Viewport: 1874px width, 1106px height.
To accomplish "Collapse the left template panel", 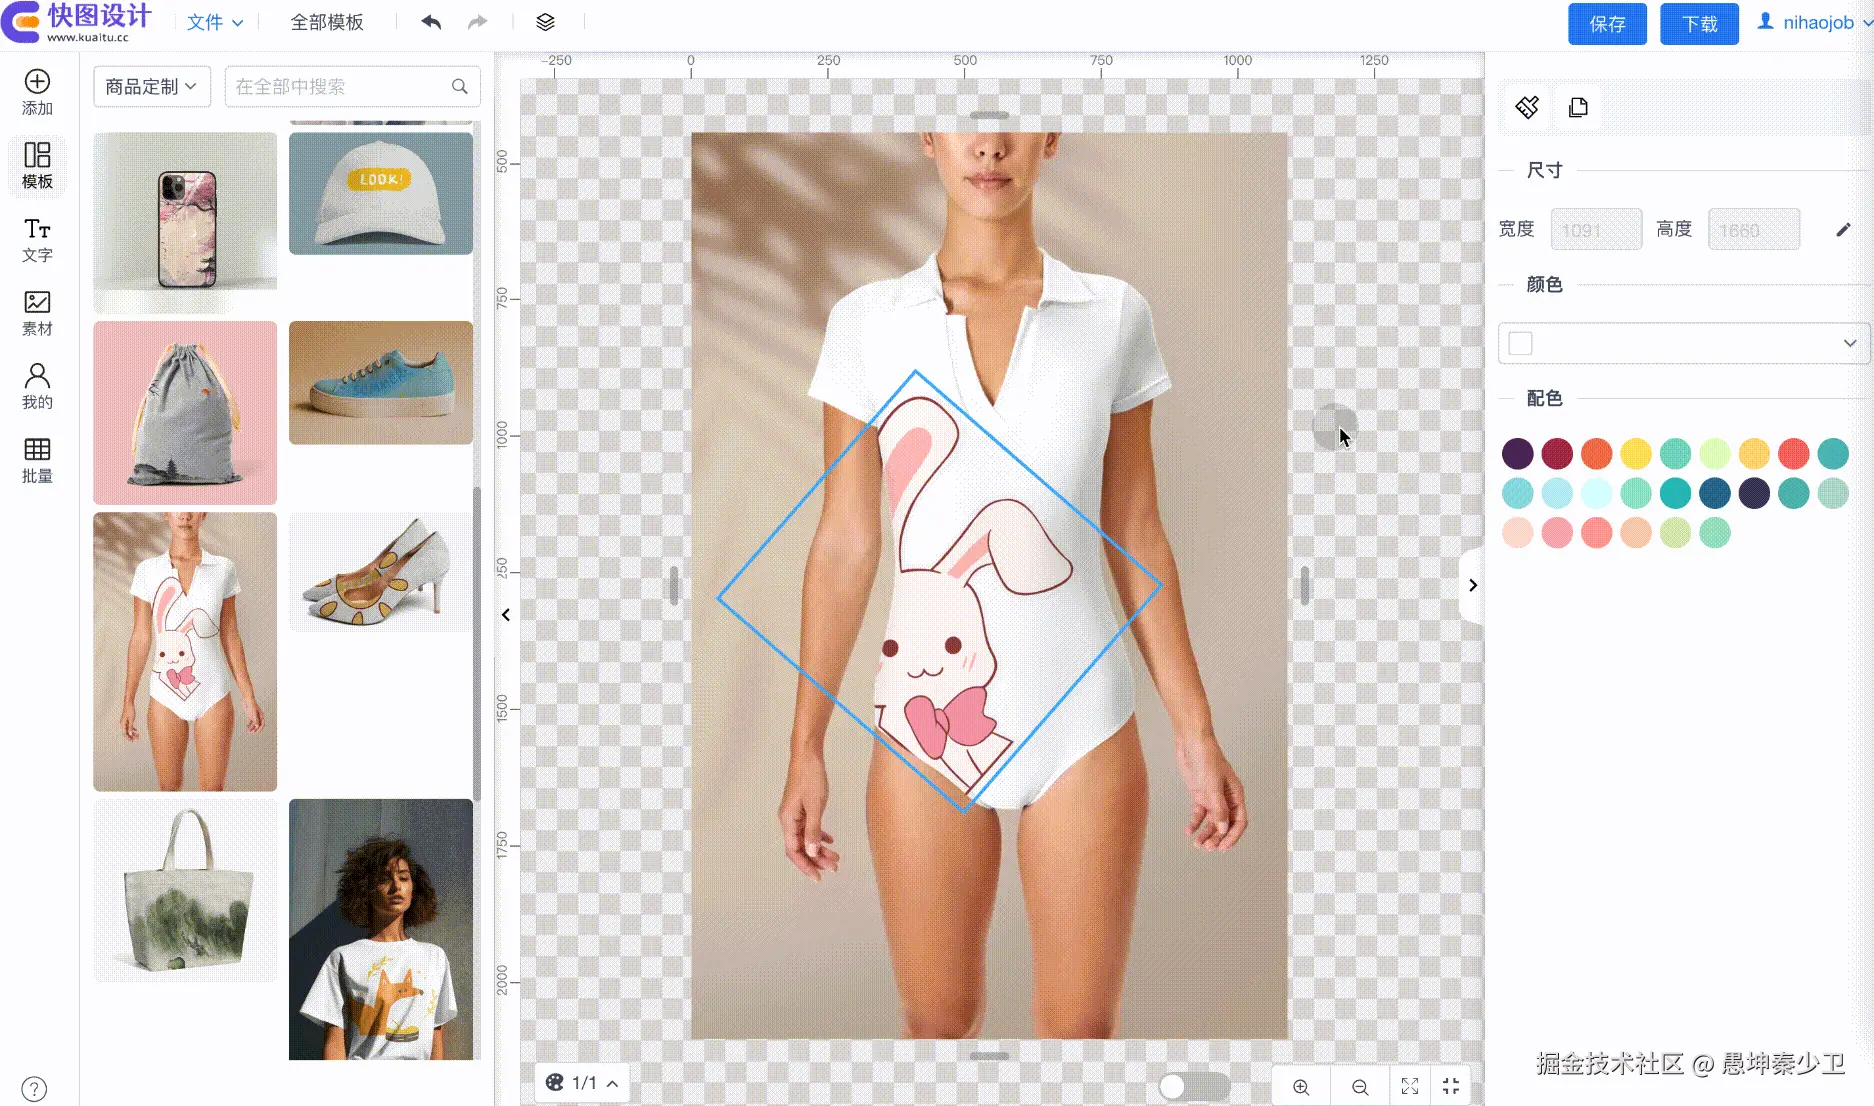I will tap(506, 615).
